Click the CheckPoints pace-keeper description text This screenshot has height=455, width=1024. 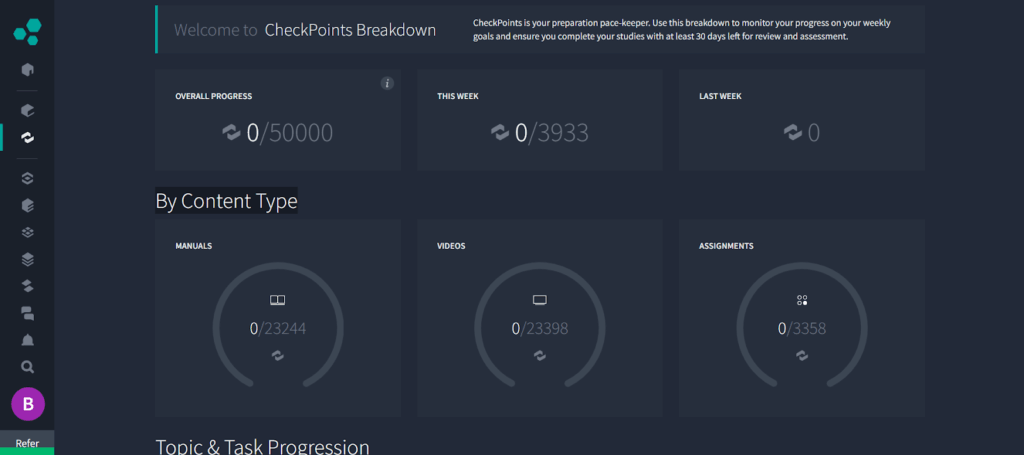682,30
